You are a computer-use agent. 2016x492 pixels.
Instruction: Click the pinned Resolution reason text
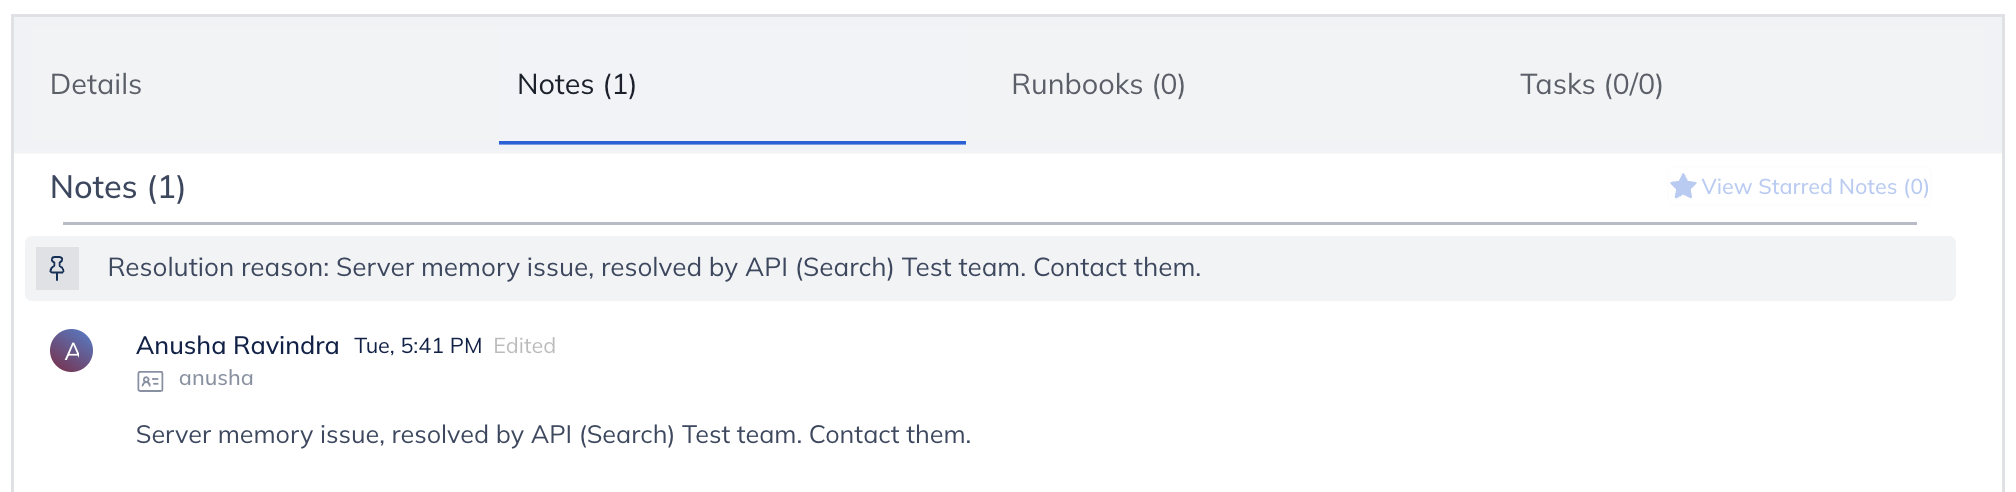tap(654, 268)
